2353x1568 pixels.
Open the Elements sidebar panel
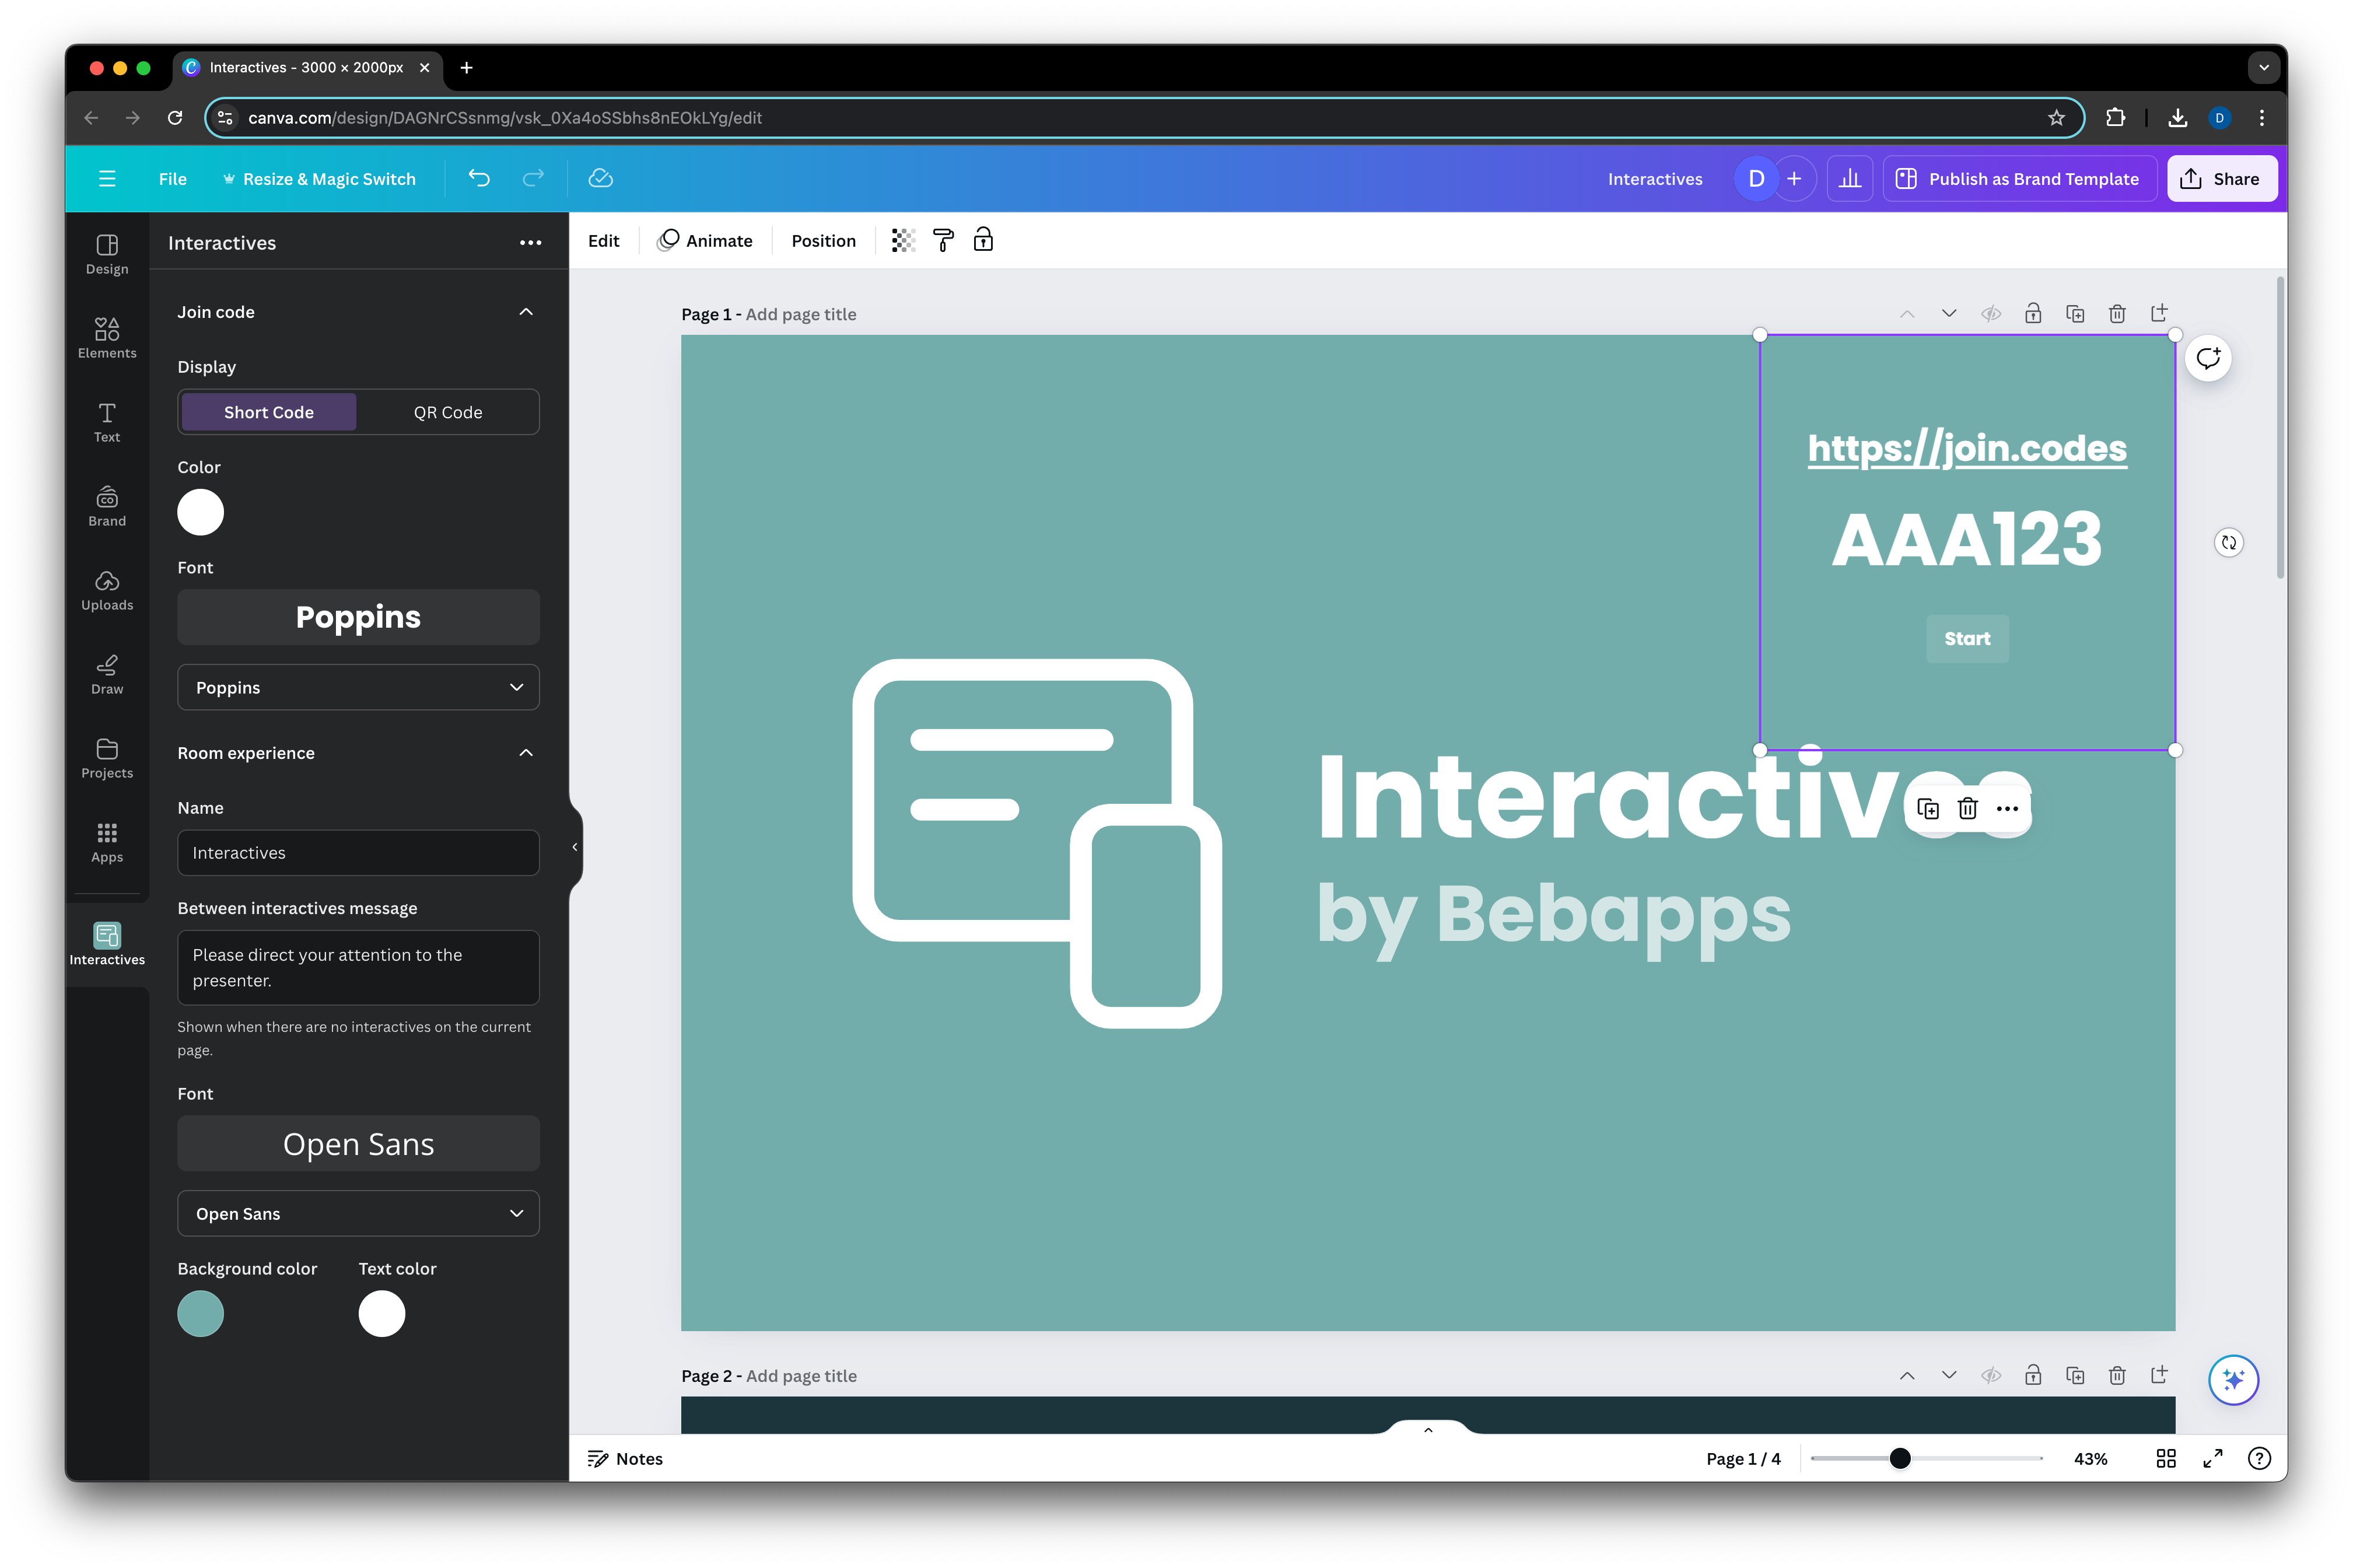pyautogui.click(x=107, y=338)
